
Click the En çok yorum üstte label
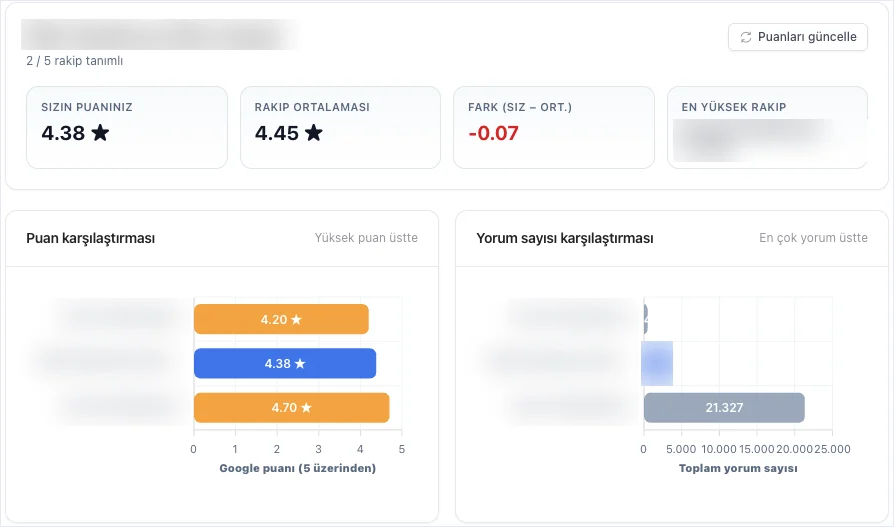[x=813, y=238]
